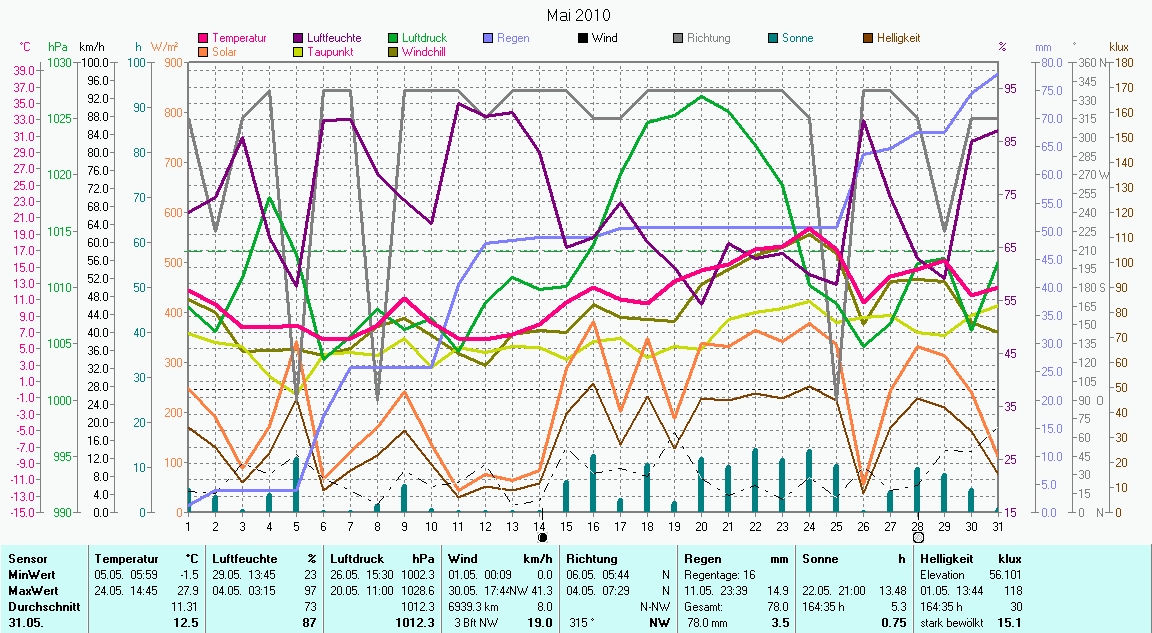Click the pink Temperatur legend swatch
This screenshot has height=633, width=1152.
point(204,38)
